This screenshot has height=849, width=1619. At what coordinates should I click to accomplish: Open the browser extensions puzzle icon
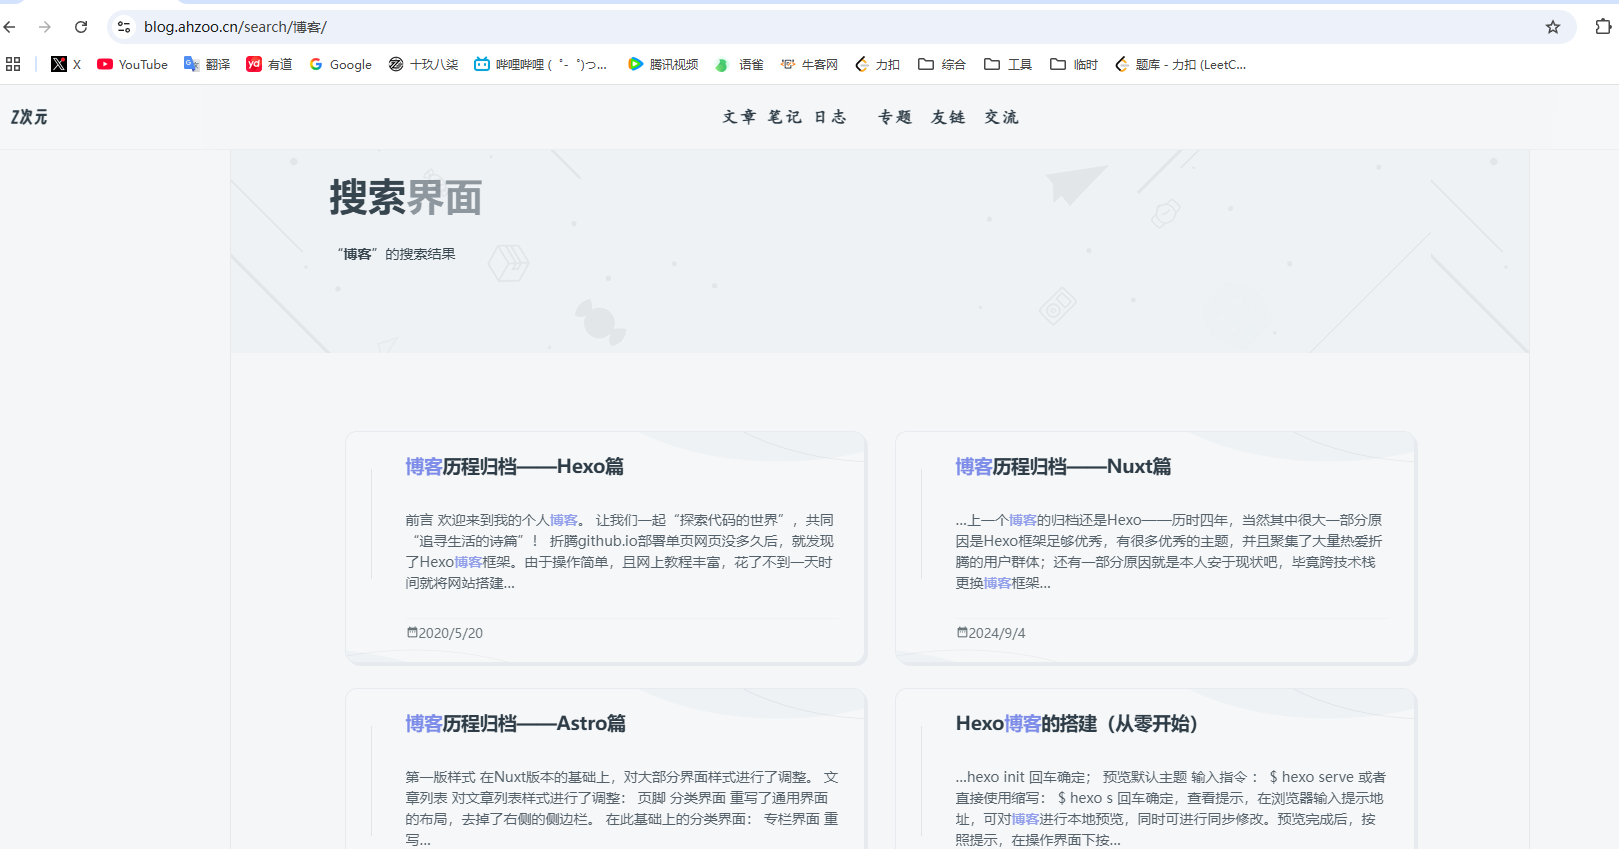1602,27
